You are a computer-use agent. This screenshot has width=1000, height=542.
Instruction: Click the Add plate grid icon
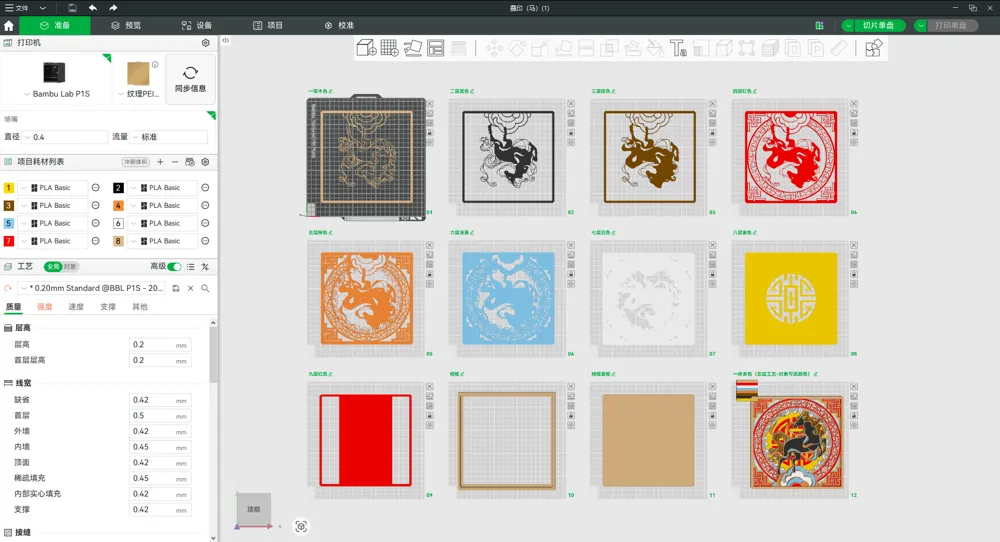tap(390, 48)
